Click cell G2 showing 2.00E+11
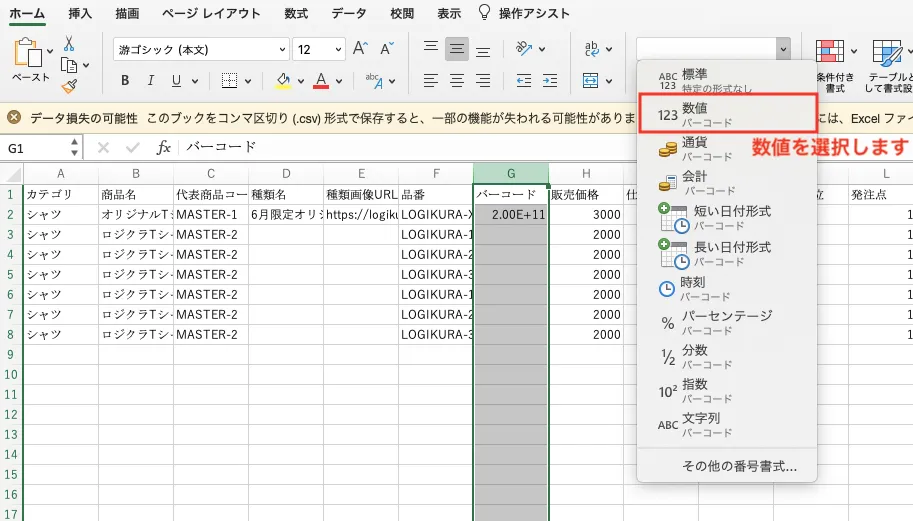913x521 pixels. tap(510, 214)
